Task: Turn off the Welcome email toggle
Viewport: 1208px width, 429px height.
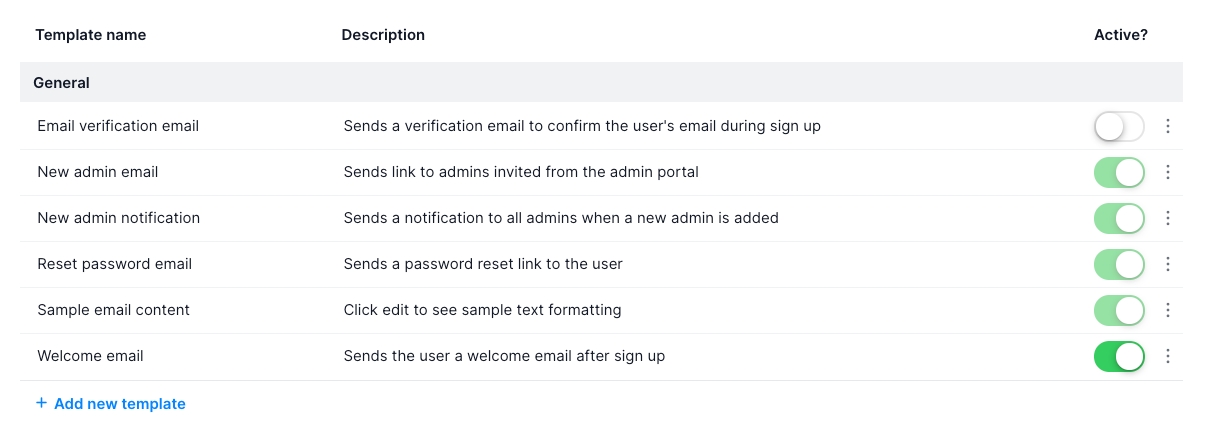Action: [1119, 357]
